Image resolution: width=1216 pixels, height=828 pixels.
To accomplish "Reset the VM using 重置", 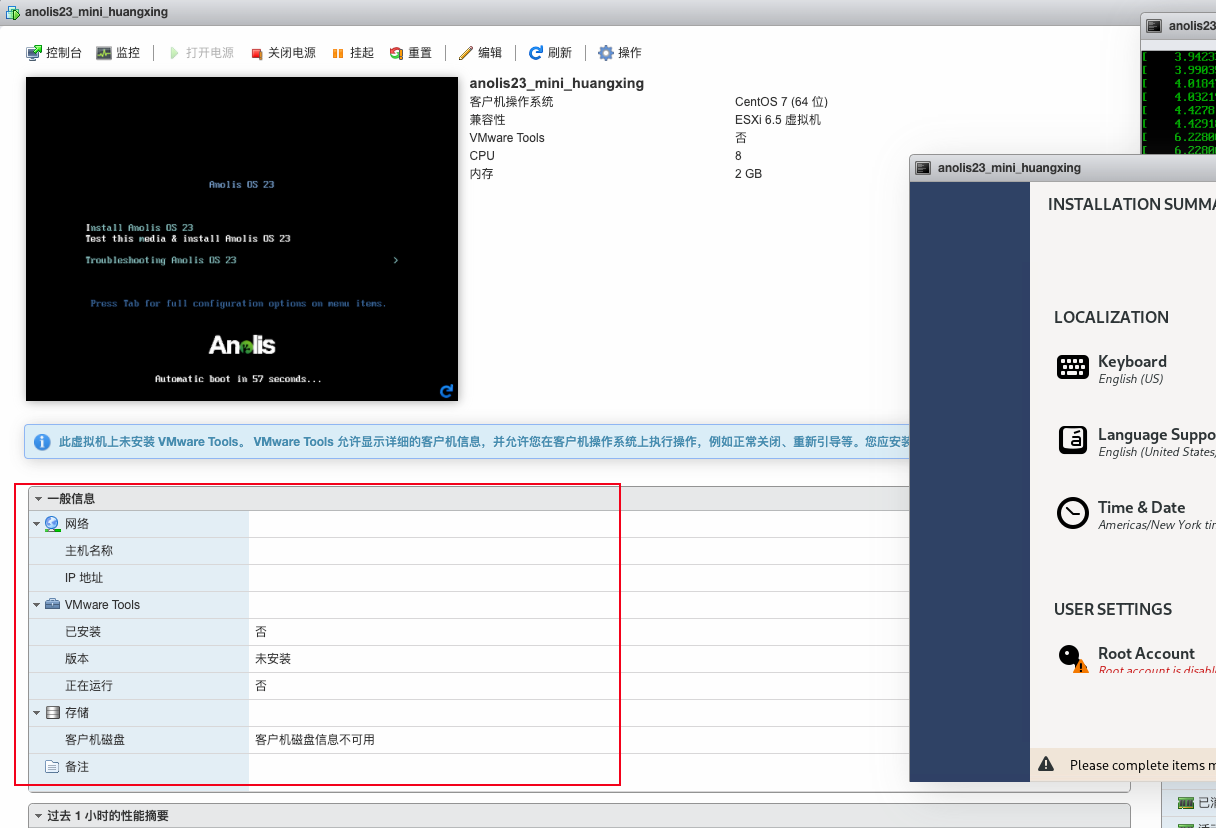I will [410, 53].
